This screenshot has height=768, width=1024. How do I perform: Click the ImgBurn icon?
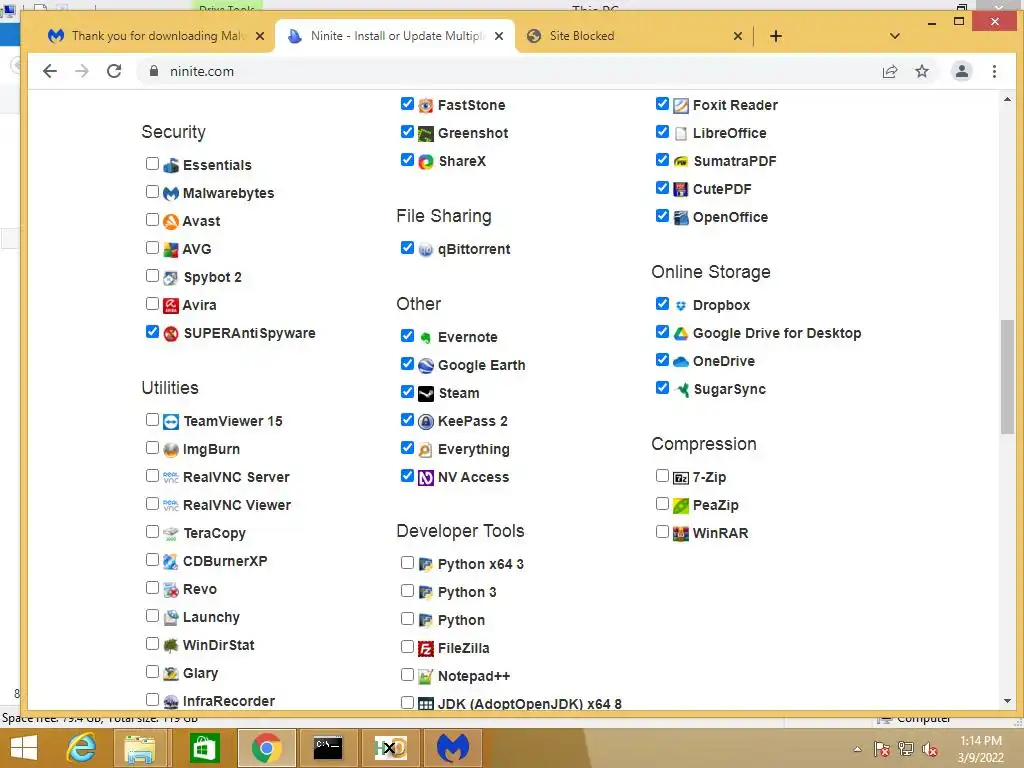pos(170,449)
